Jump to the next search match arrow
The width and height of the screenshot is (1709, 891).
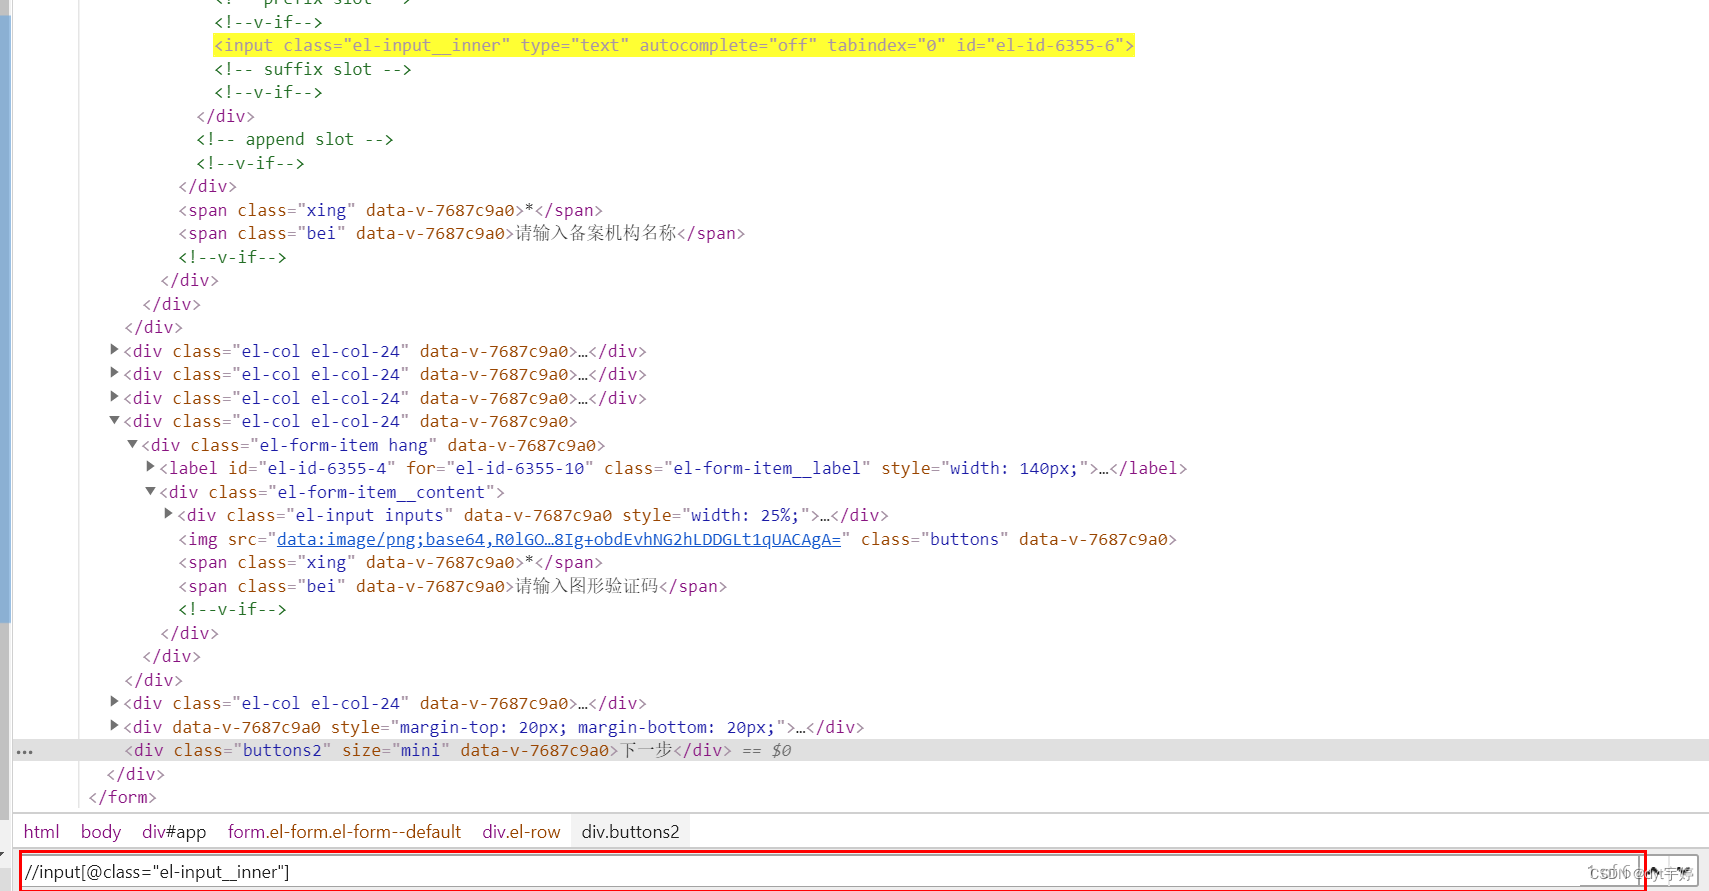1684,871
